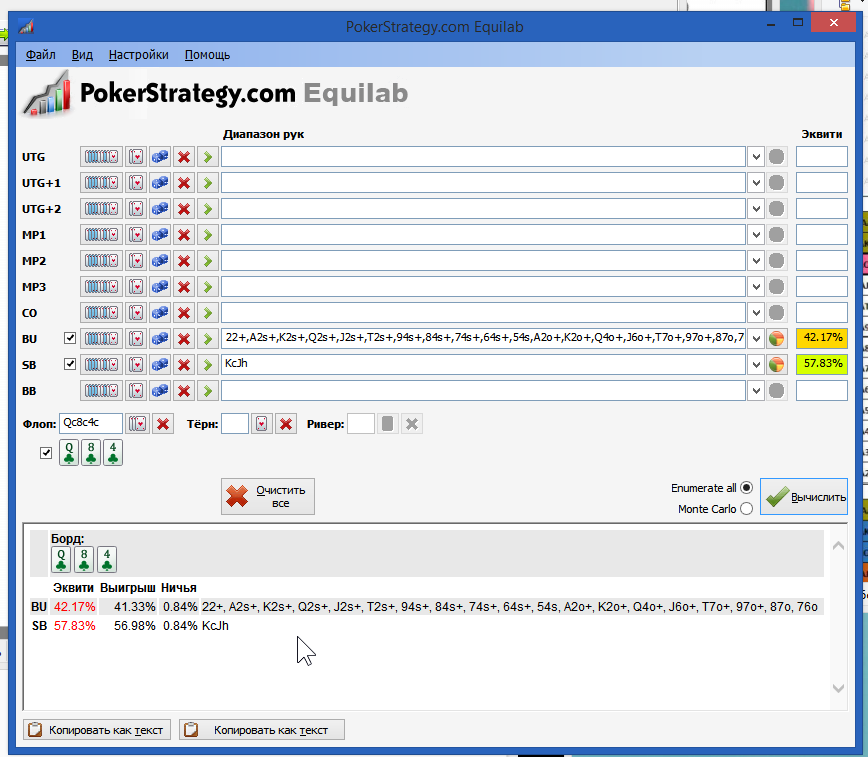Click Очистить все clear all button

(268, 497)
